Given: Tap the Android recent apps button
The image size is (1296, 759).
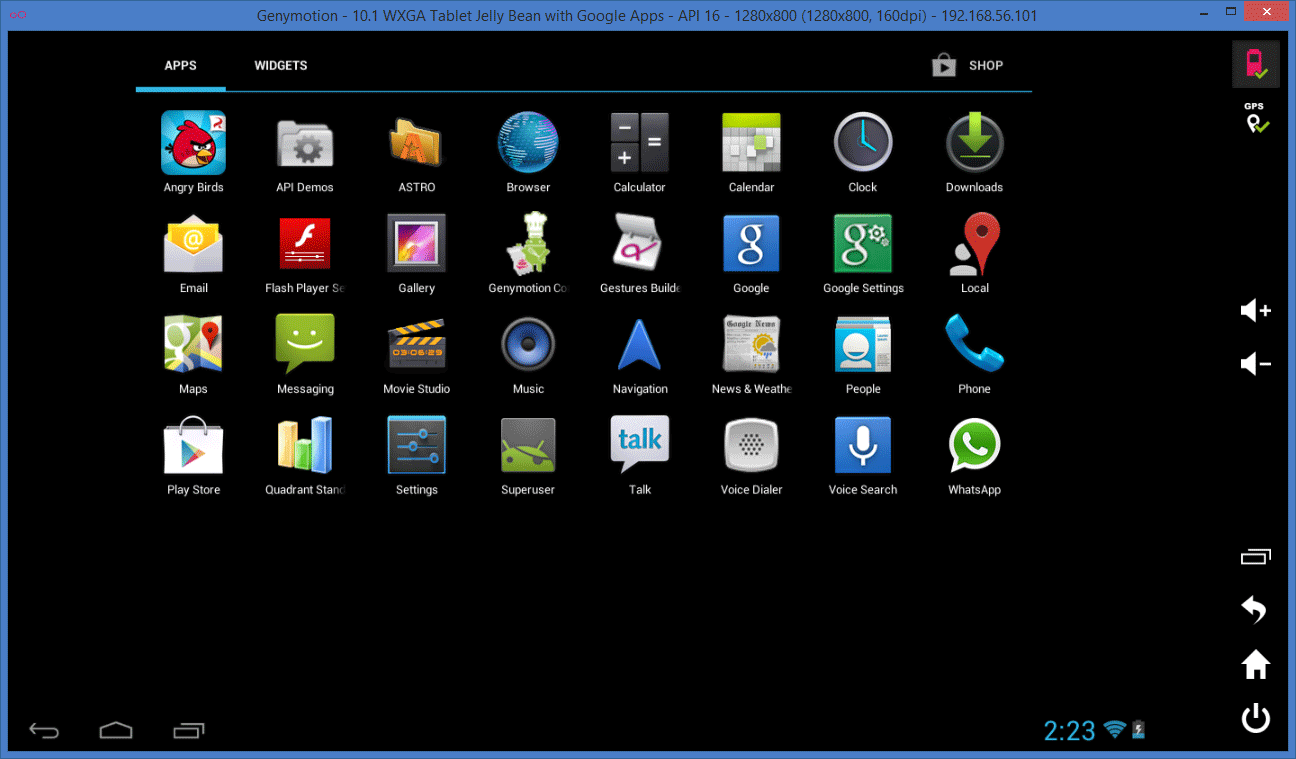Looking at the screenshot, I should coord(189,730).
